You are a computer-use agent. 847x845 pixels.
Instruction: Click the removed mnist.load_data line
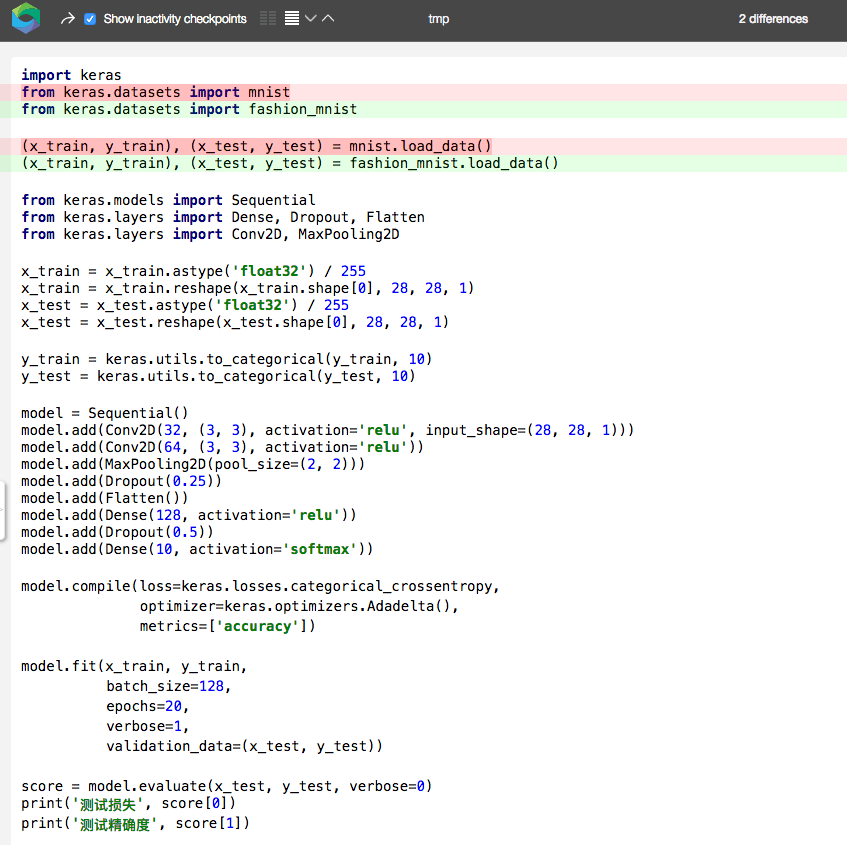click(255, 146)
